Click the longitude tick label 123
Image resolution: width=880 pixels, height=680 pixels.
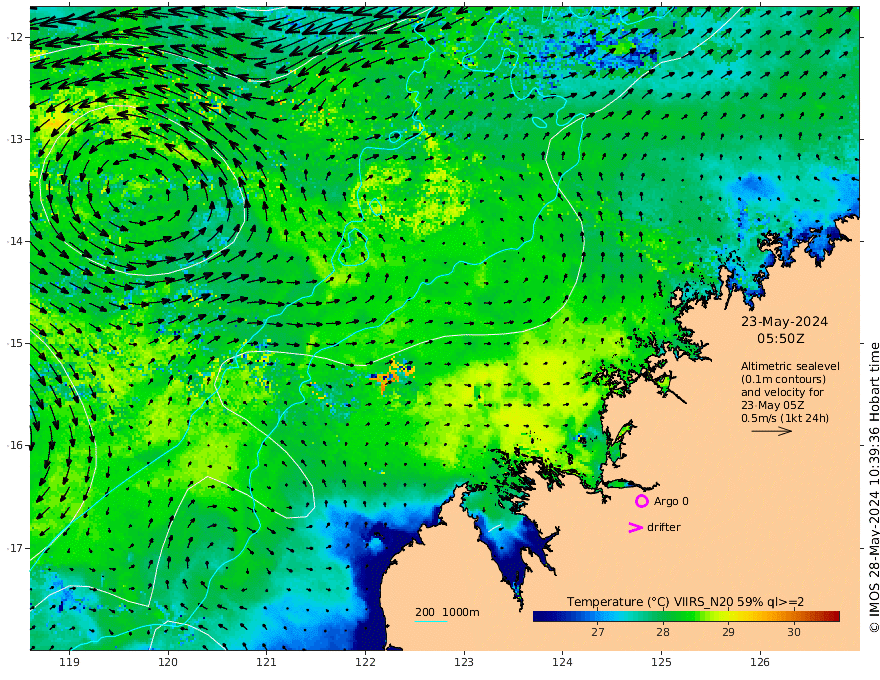[464, 662]
